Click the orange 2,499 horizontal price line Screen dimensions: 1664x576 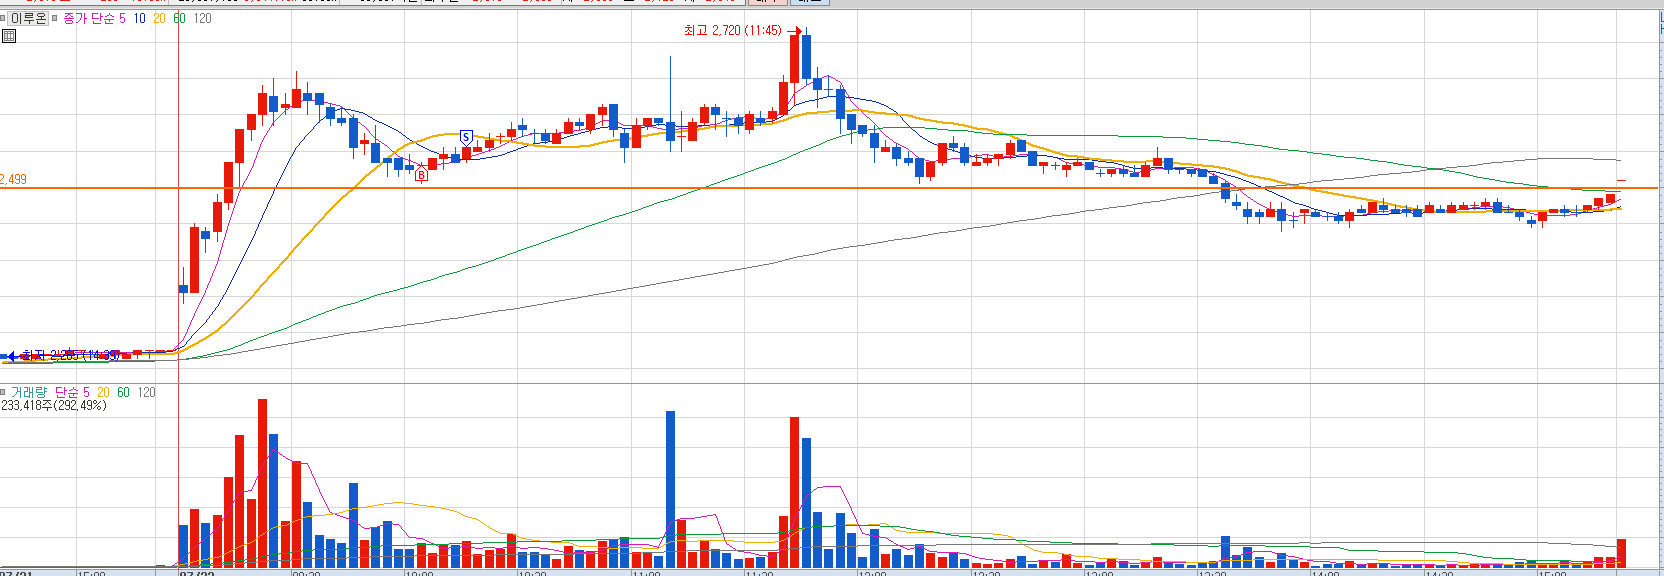click(x=900, y=188)
